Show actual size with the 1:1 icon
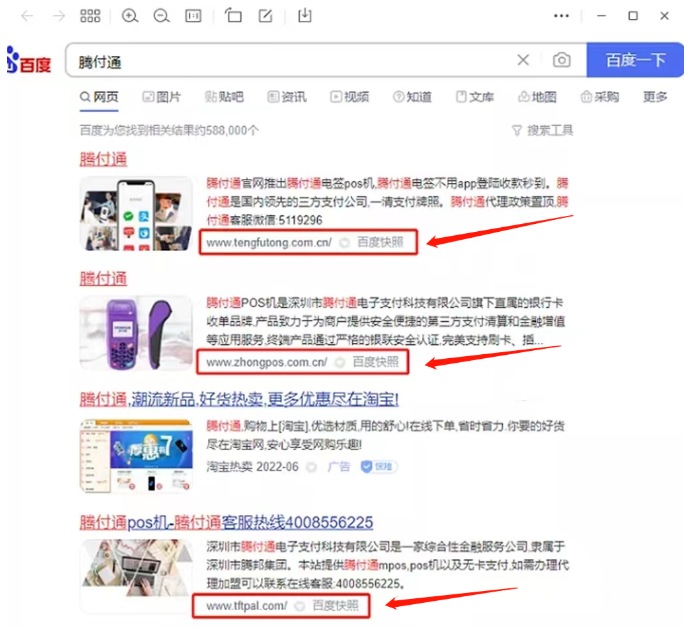This screenshot has height=628, width=694. [193, 16]
